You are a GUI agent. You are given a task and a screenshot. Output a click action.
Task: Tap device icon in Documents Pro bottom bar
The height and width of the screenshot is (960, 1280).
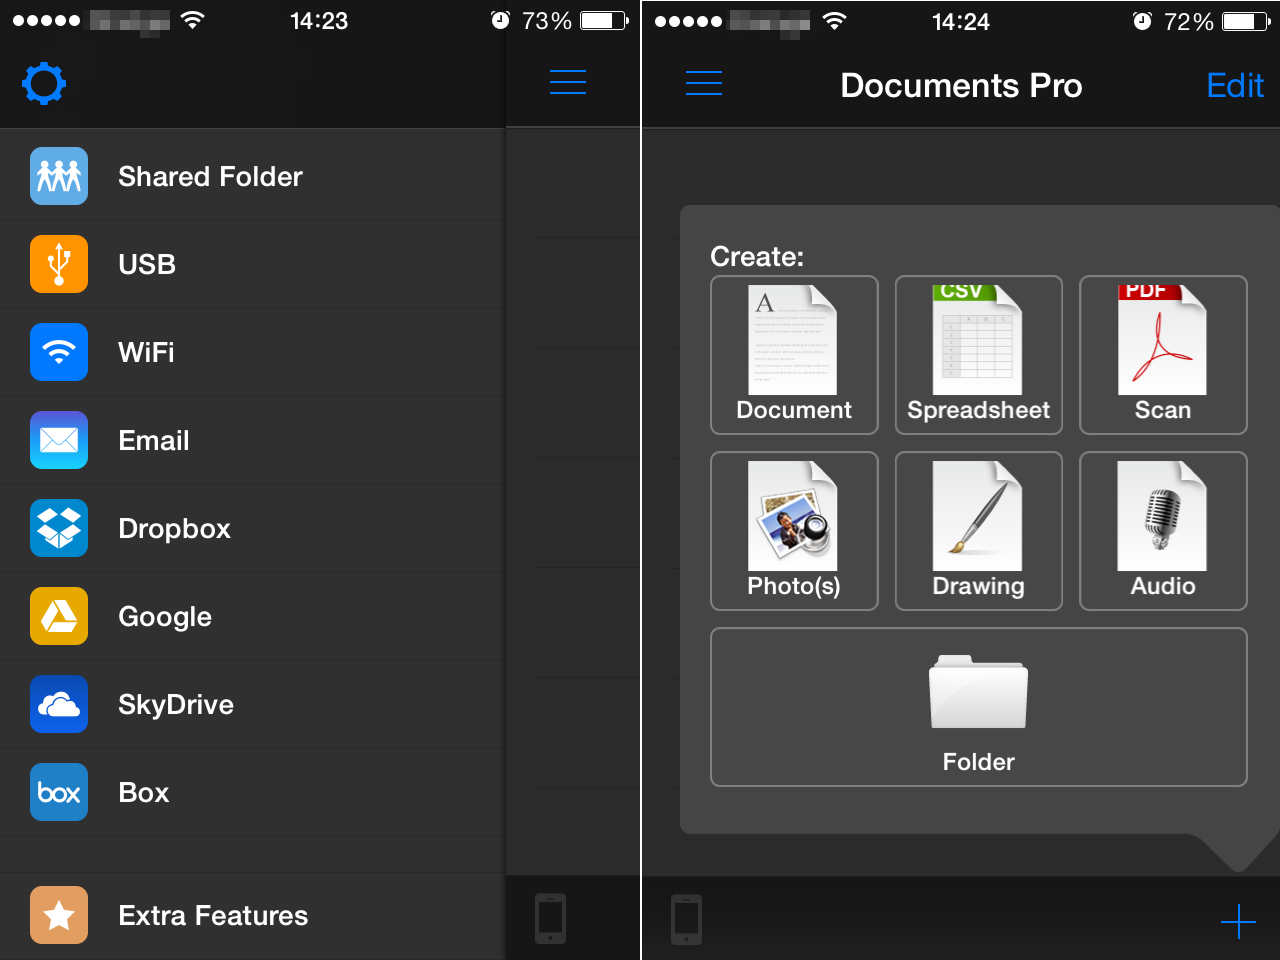coord(686,919)
